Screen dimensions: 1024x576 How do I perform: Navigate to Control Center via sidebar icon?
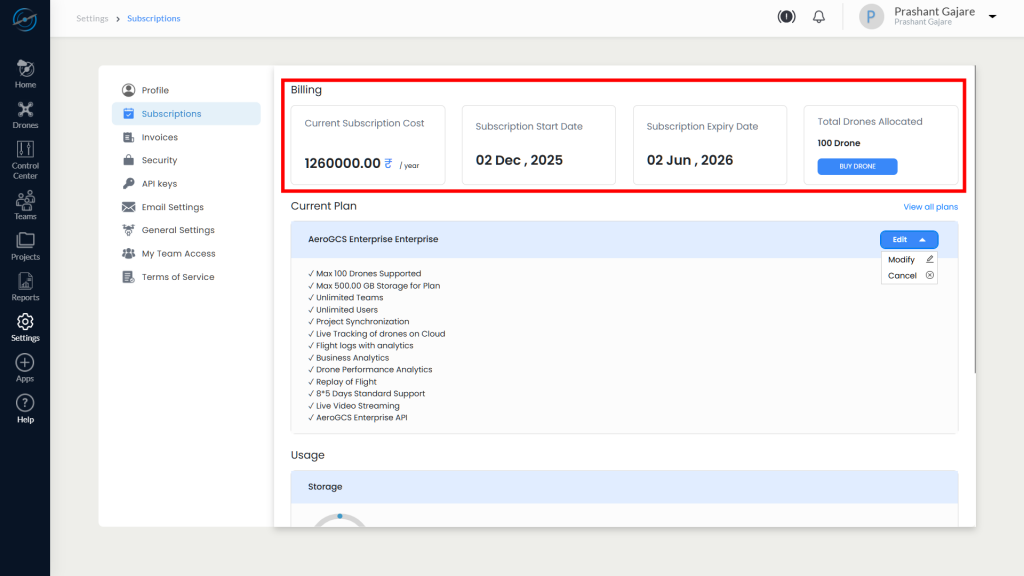point(25,155)
